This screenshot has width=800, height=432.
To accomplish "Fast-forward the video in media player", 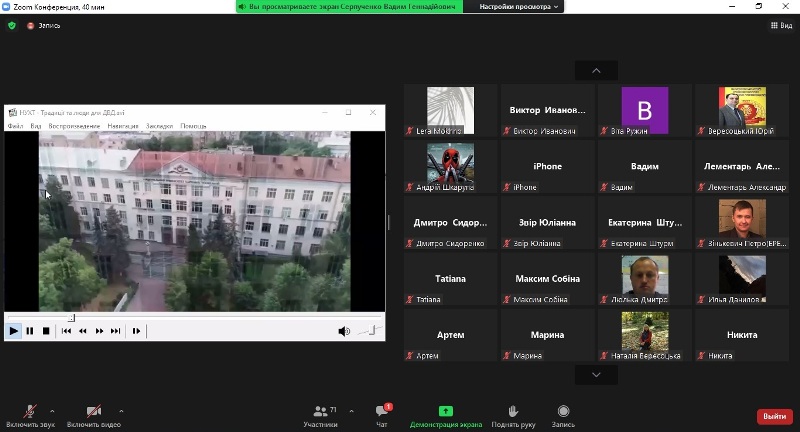I will point(99,331).
